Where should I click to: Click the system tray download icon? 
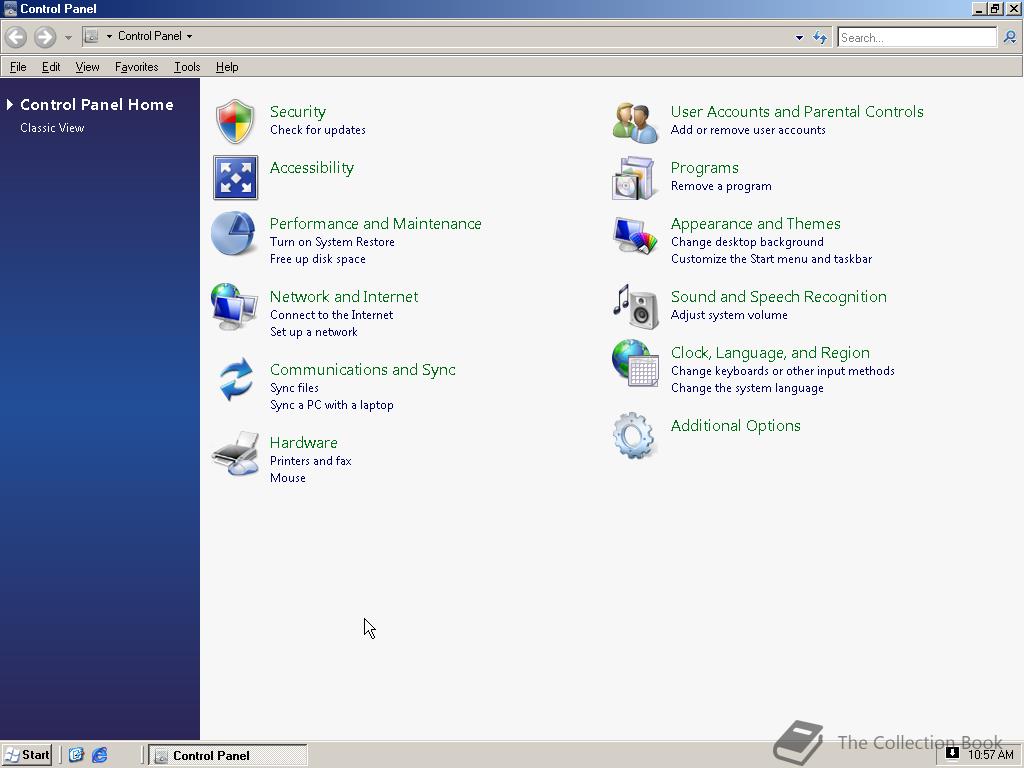952,754
